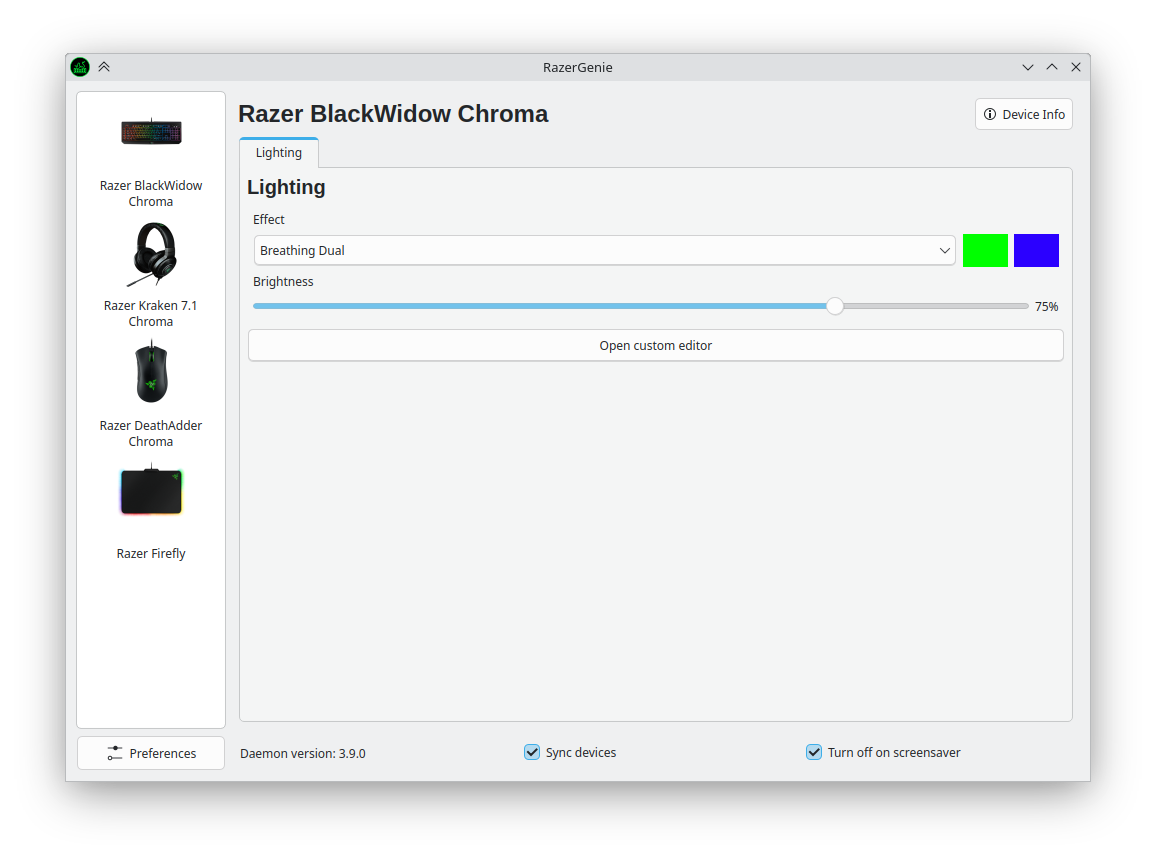Image resolution: width=1156 pixels, height=859 pixels.
Task: Switch to the Lighting tab
Action: tap(279, 153)
